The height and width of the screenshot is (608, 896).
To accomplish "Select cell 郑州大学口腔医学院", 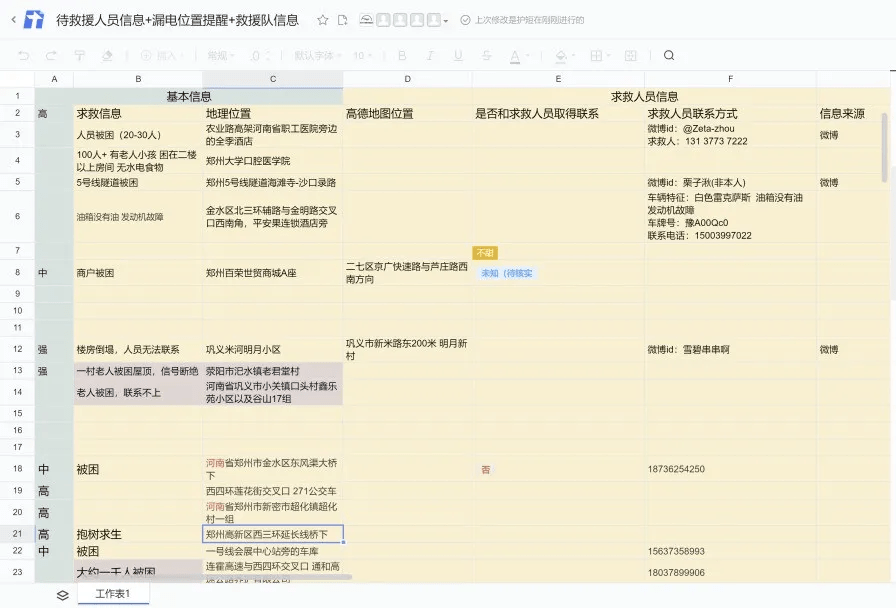I will pyautogui.click(x=273, y=161).
